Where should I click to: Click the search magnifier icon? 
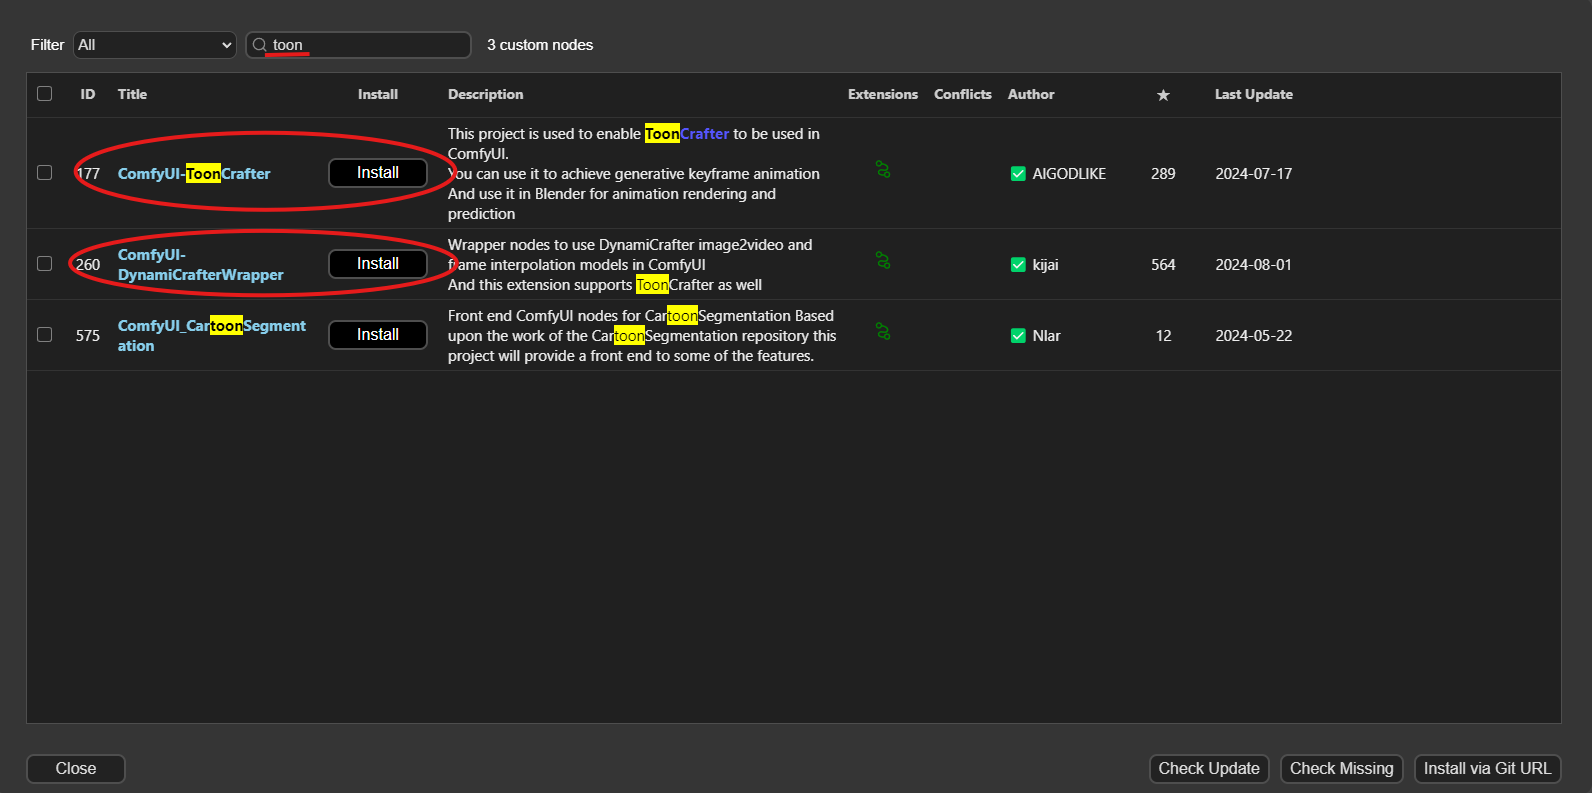pyautogui.click(x=260, y=45)
